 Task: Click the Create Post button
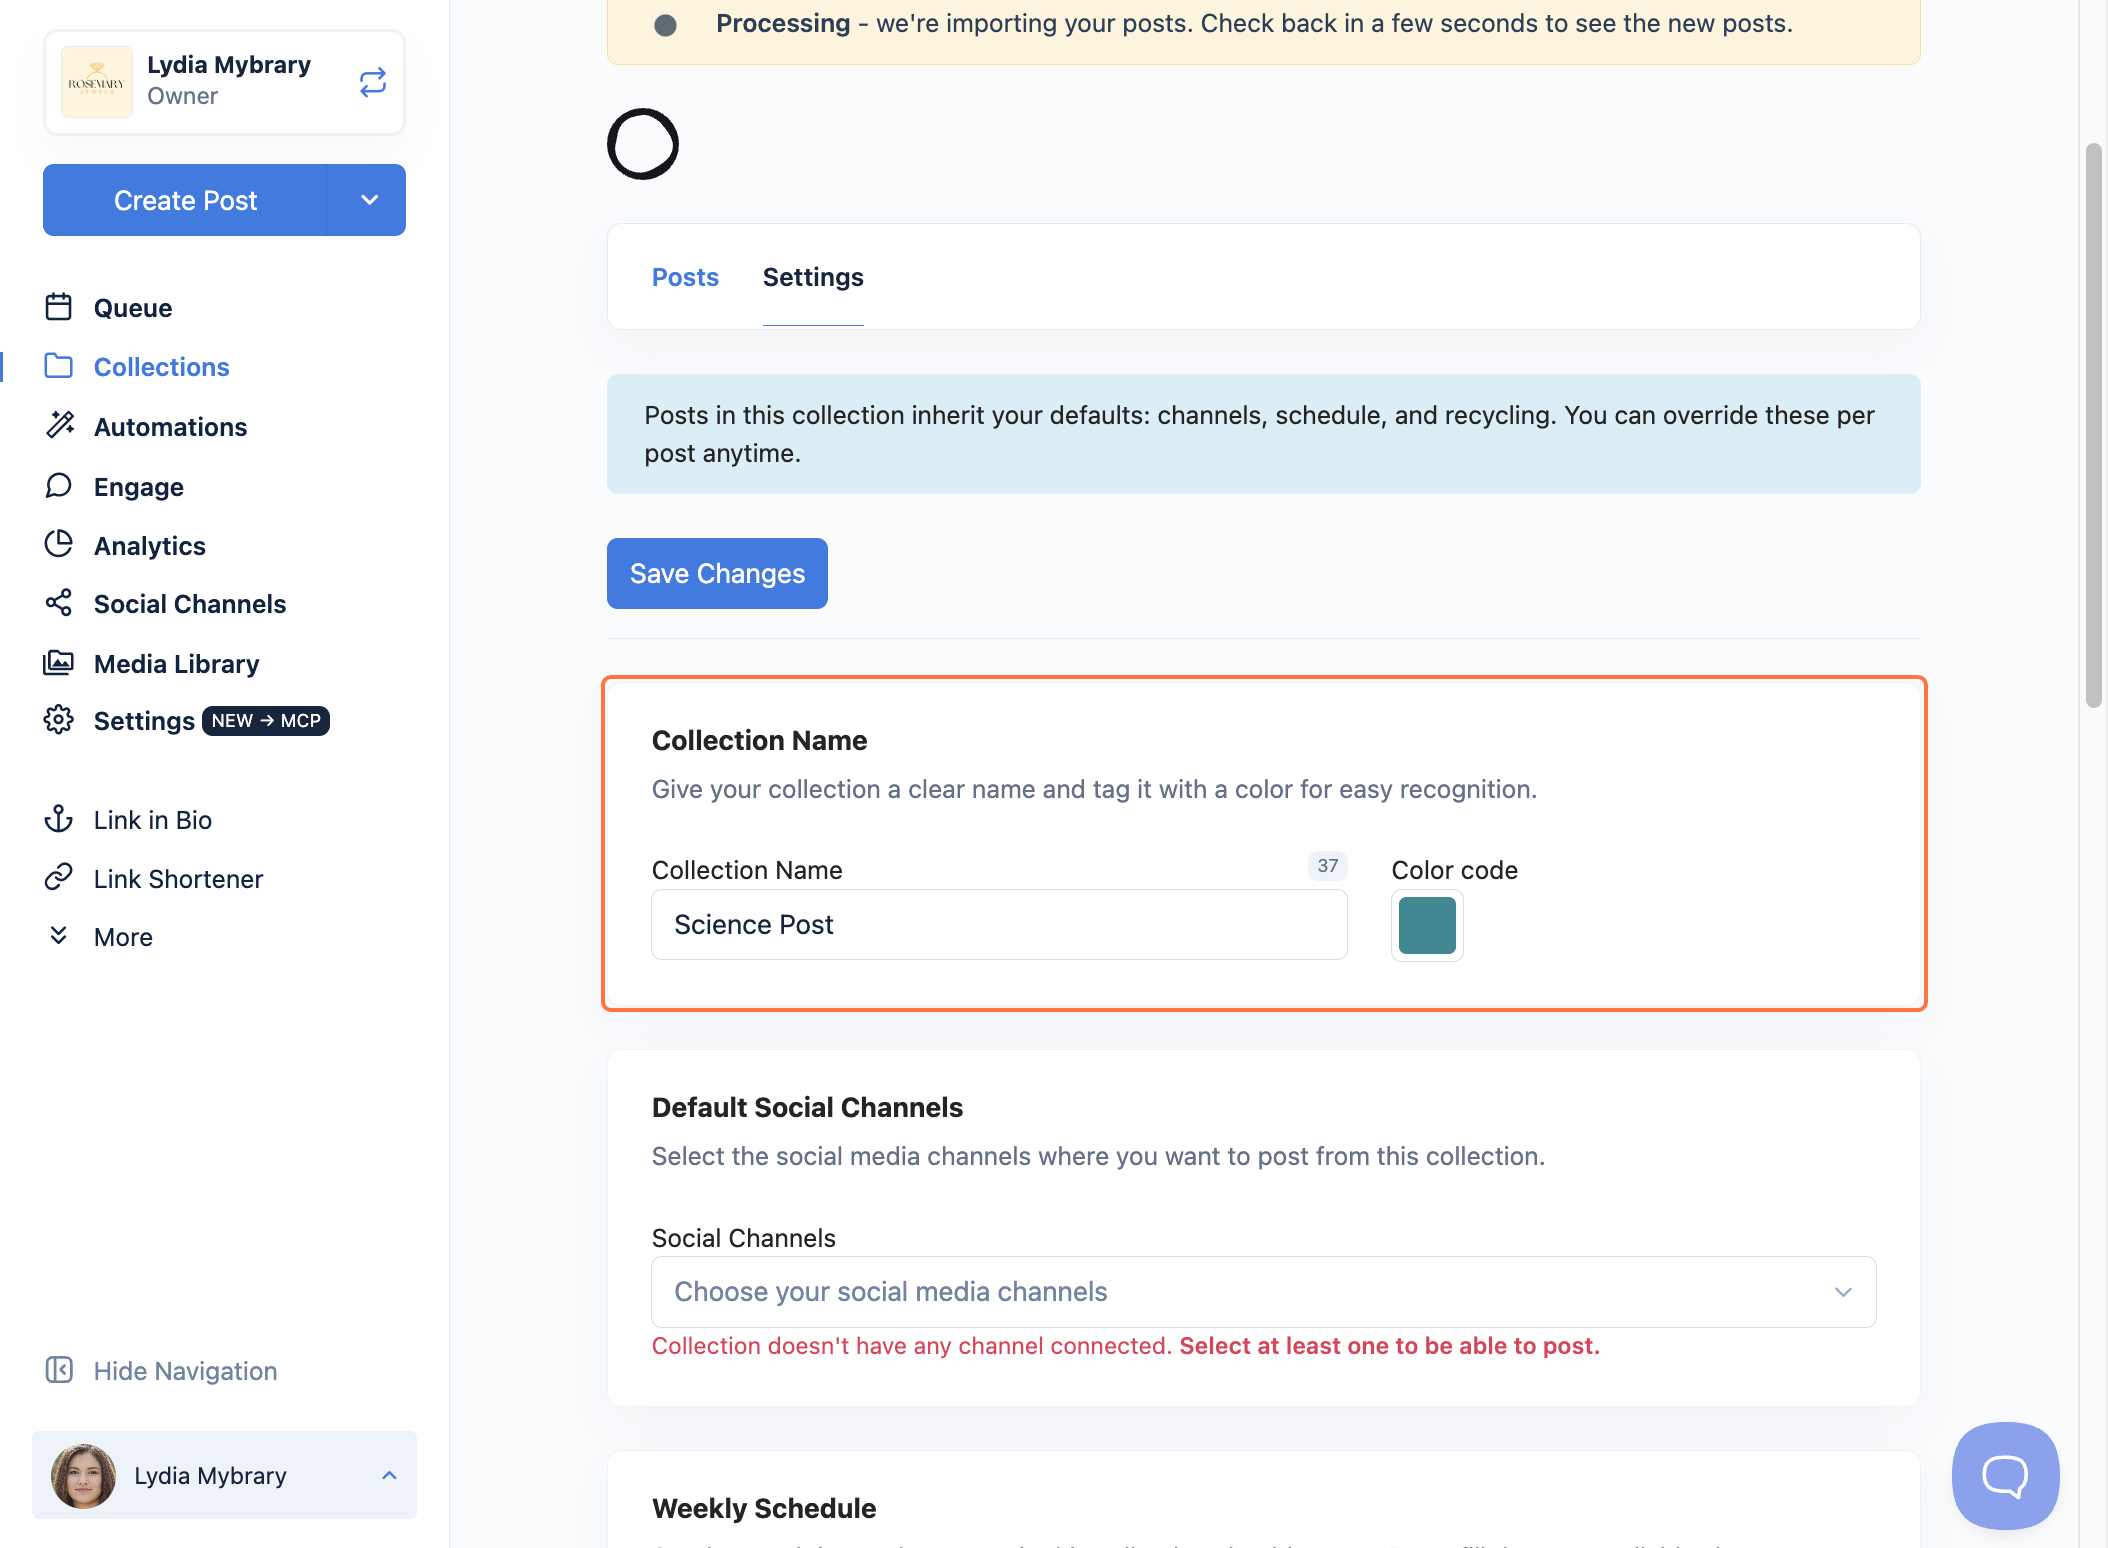pyautogui.click(x=185, y=200)
